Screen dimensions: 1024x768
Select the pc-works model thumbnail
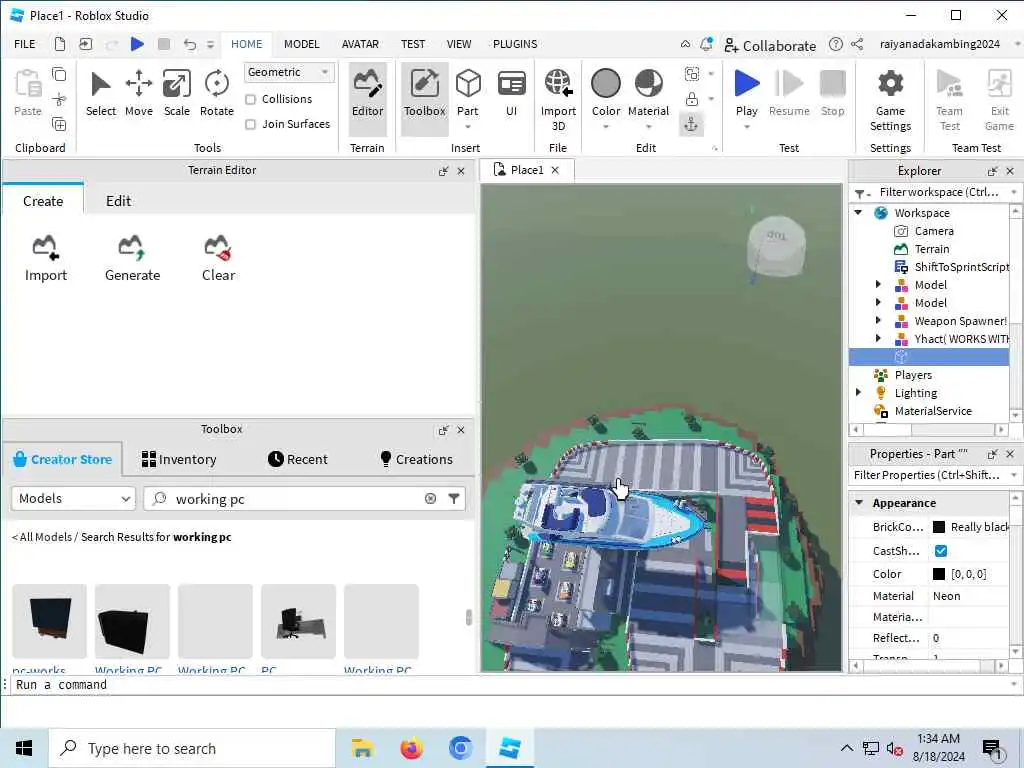point(49,621)
